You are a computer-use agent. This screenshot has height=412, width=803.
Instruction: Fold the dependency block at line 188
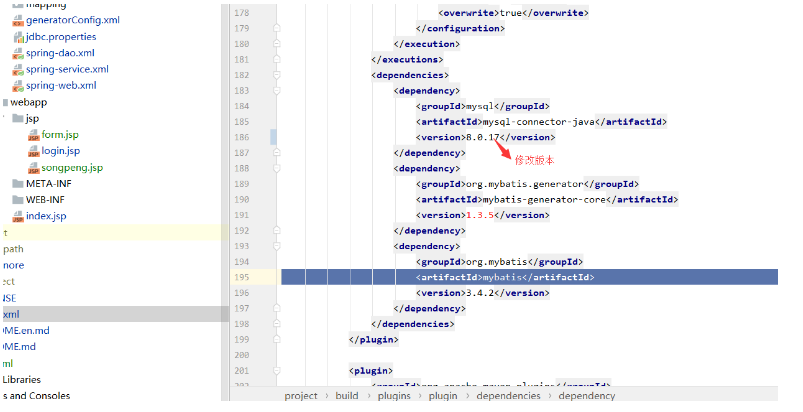coord(277,168)
